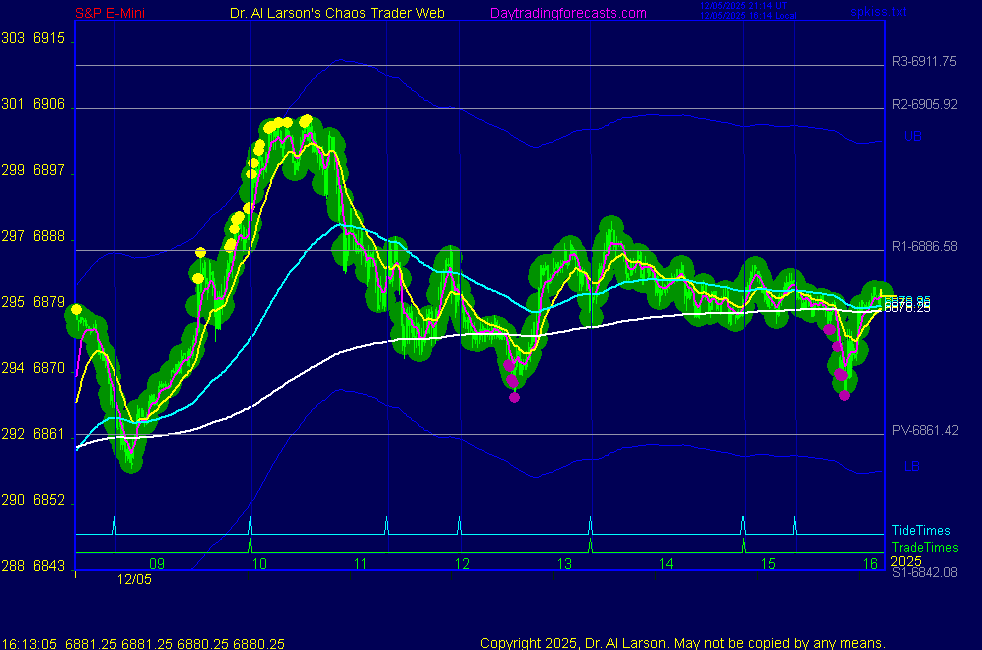Click the 6906 price axis label

(49, 104)
